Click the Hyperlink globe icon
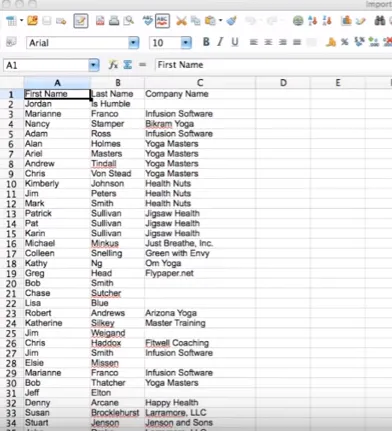This screenshot has width=392, height=431. coord(298,21)
